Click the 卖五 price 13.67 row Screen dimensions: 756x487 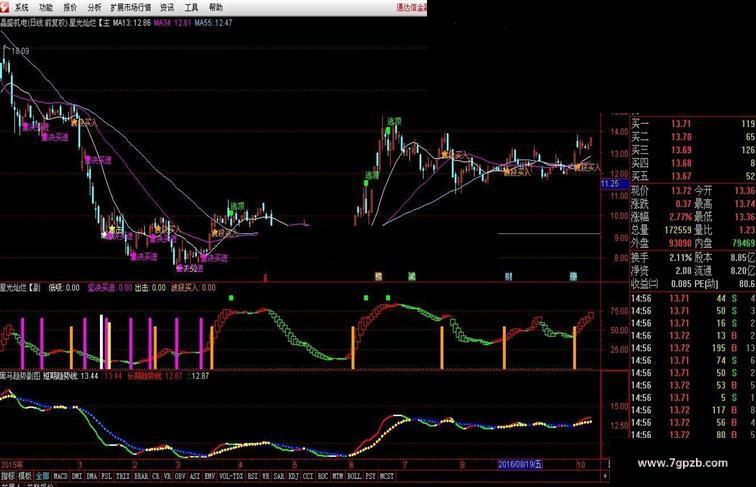pos(681,176)
